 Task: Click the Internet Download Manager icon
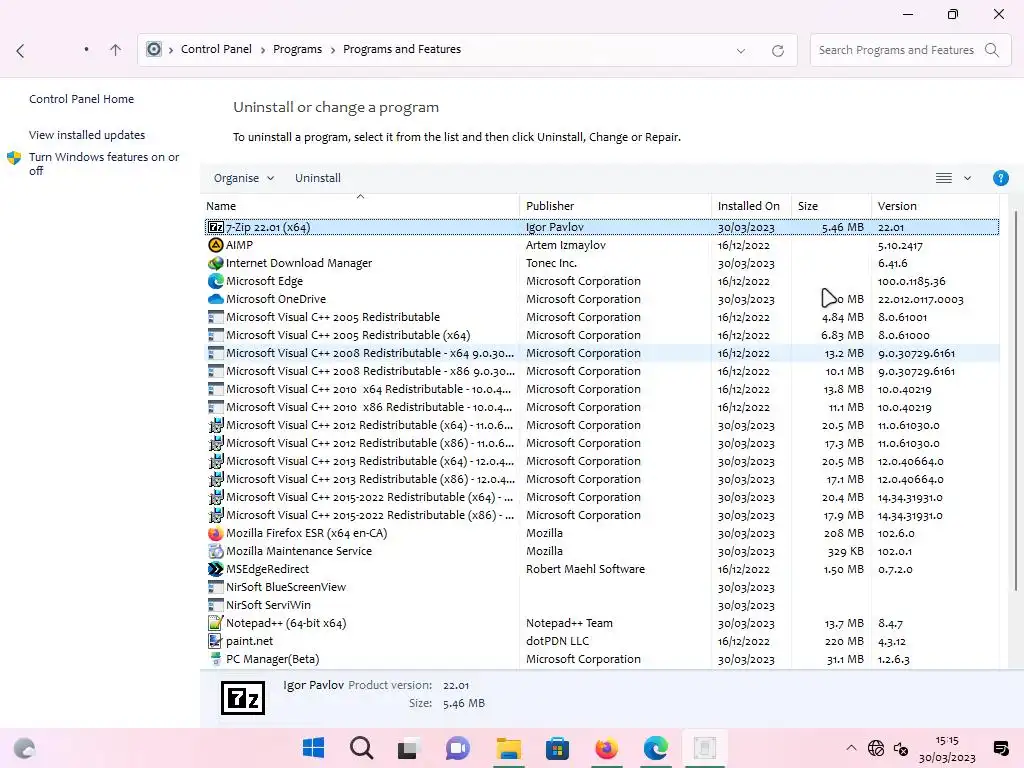(216, 263)
